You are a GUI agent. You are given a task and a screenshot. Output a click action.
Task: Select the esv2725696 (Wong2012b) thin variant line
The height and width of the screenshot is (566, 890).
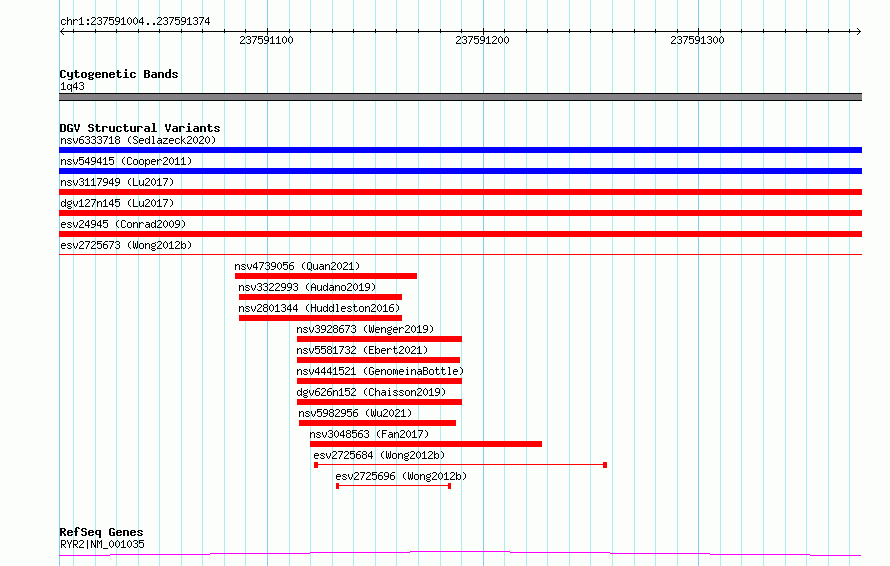393,486
